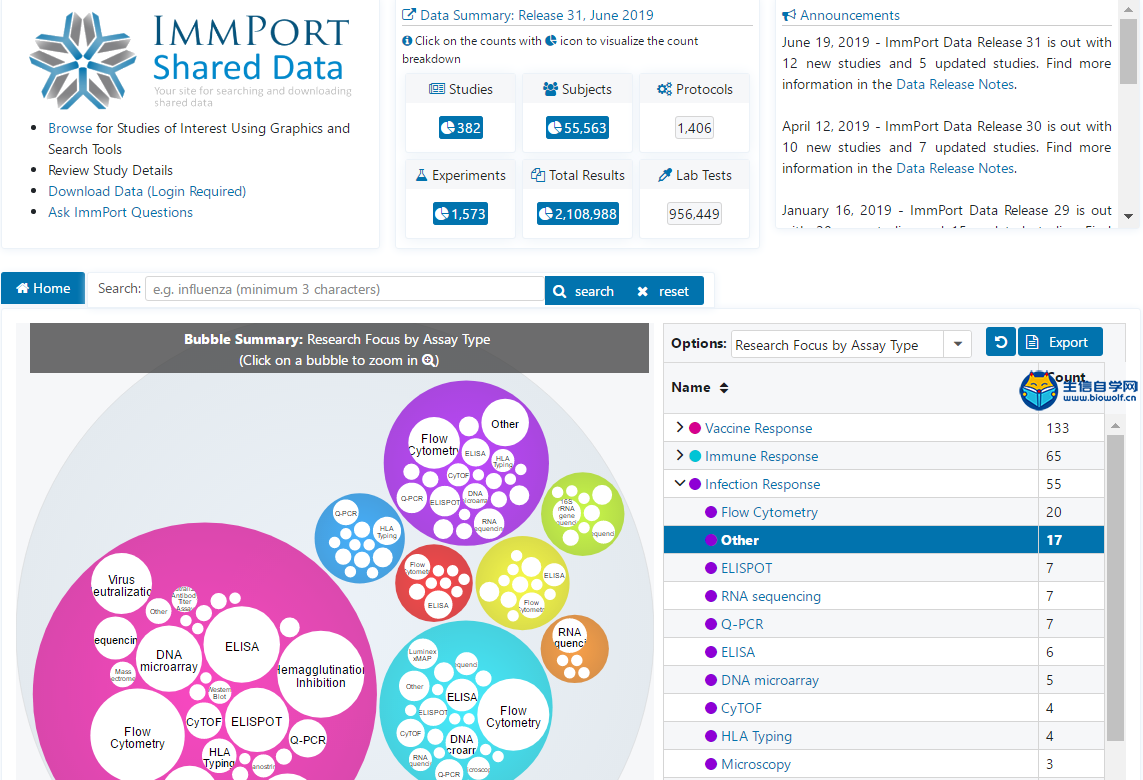Export the table with the Export button

1060,342
